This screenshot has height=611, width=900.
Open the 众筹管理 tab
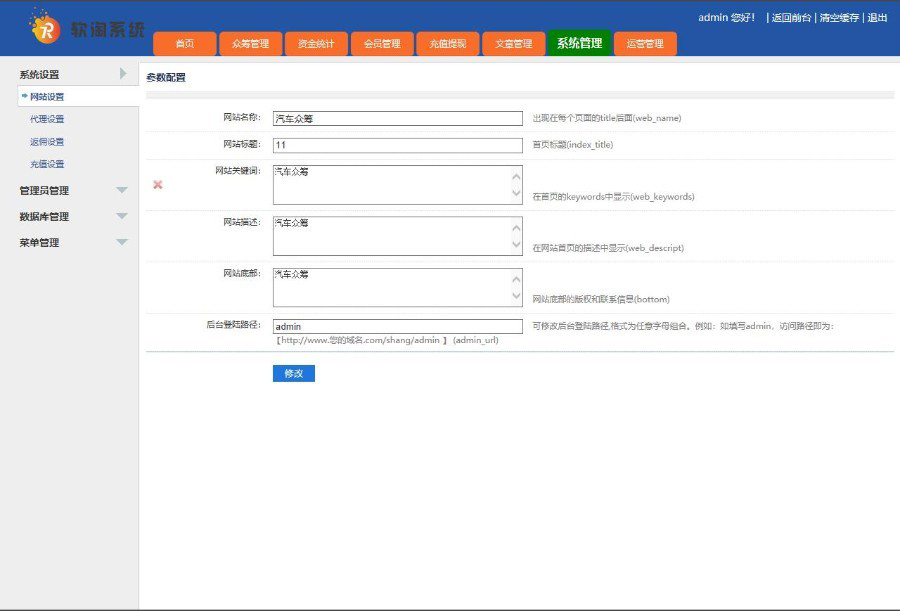pos(250,44)
